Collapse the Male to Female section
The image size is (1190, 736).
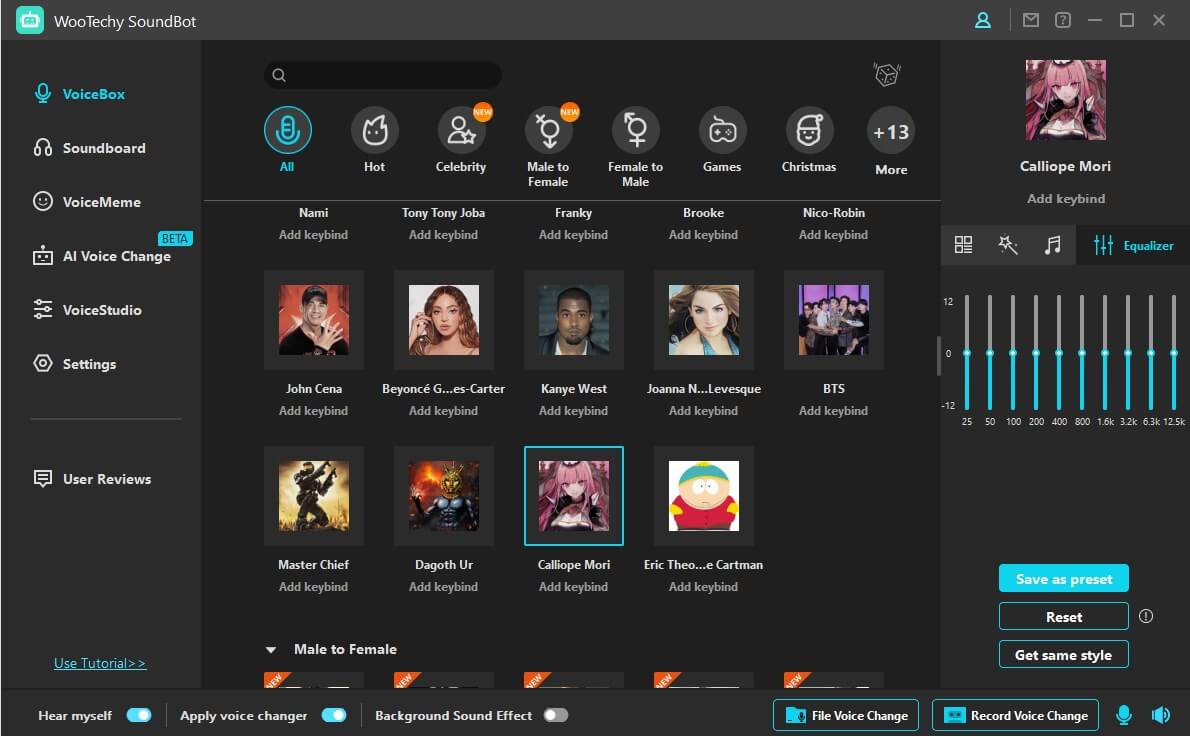pyautogui.click(x=271, y=650)
